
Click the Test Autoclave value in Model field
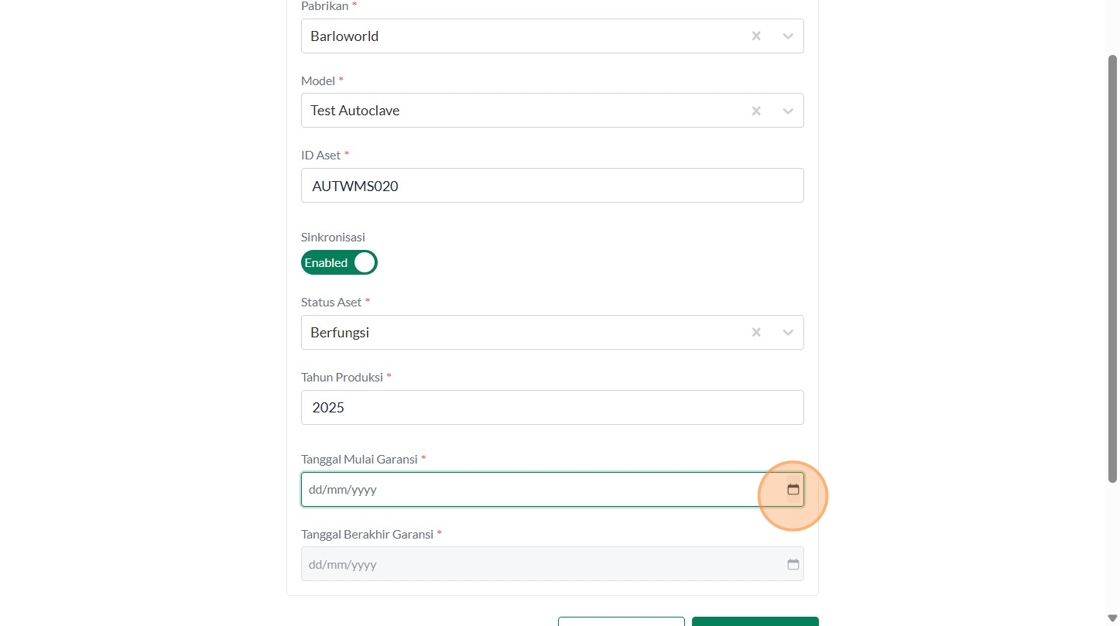[355, 111]
